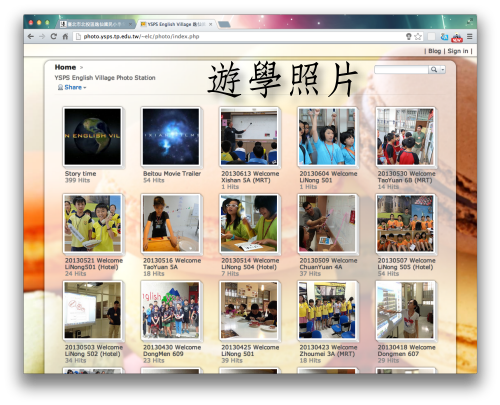Click '20130604 Welcome LiNong 501' title
Viewport: 500px width, 405px height.
[328, 177]
